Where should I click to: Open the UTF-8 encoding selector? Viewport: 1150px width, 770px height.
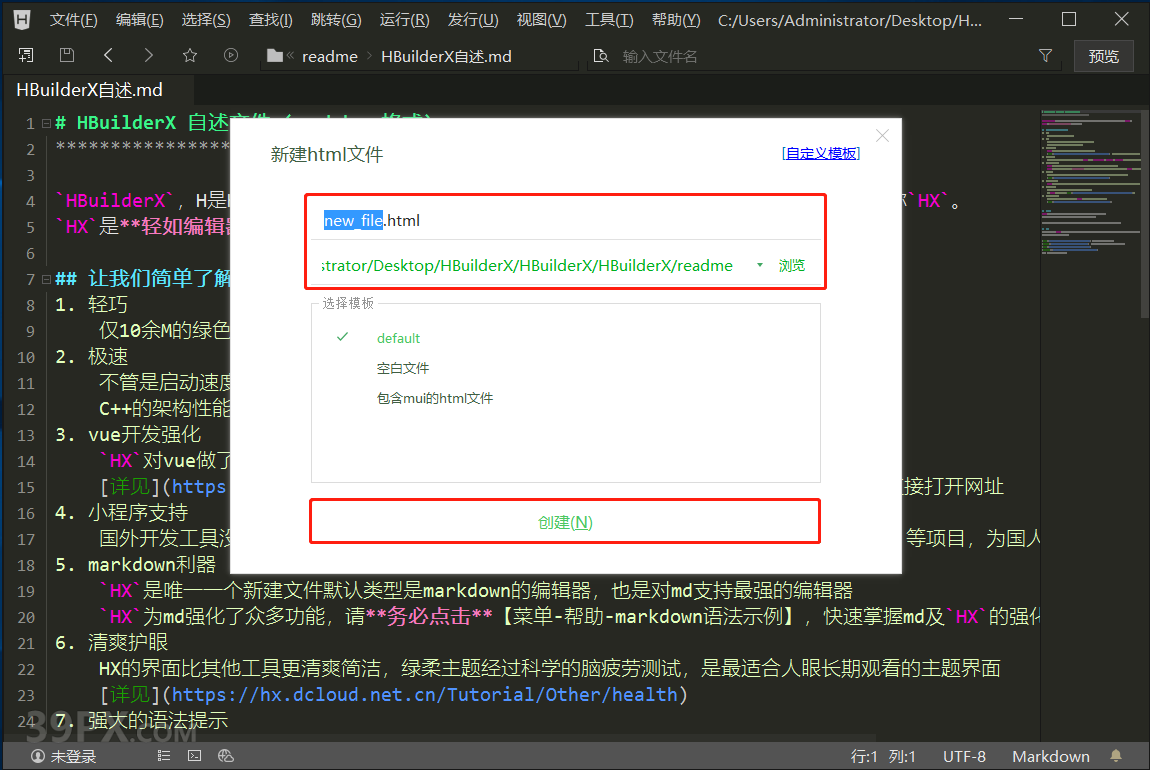(963, 756)
